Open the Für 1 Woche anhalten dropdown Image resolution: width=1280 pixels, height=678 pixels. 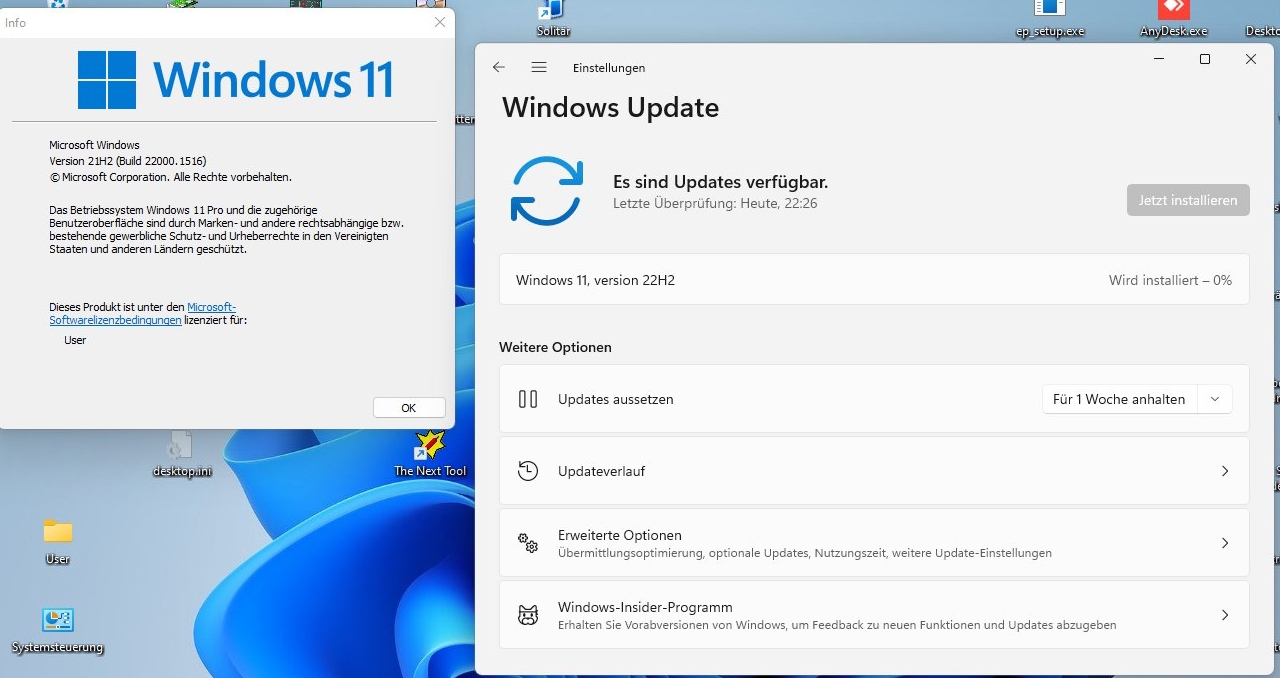1137,399
